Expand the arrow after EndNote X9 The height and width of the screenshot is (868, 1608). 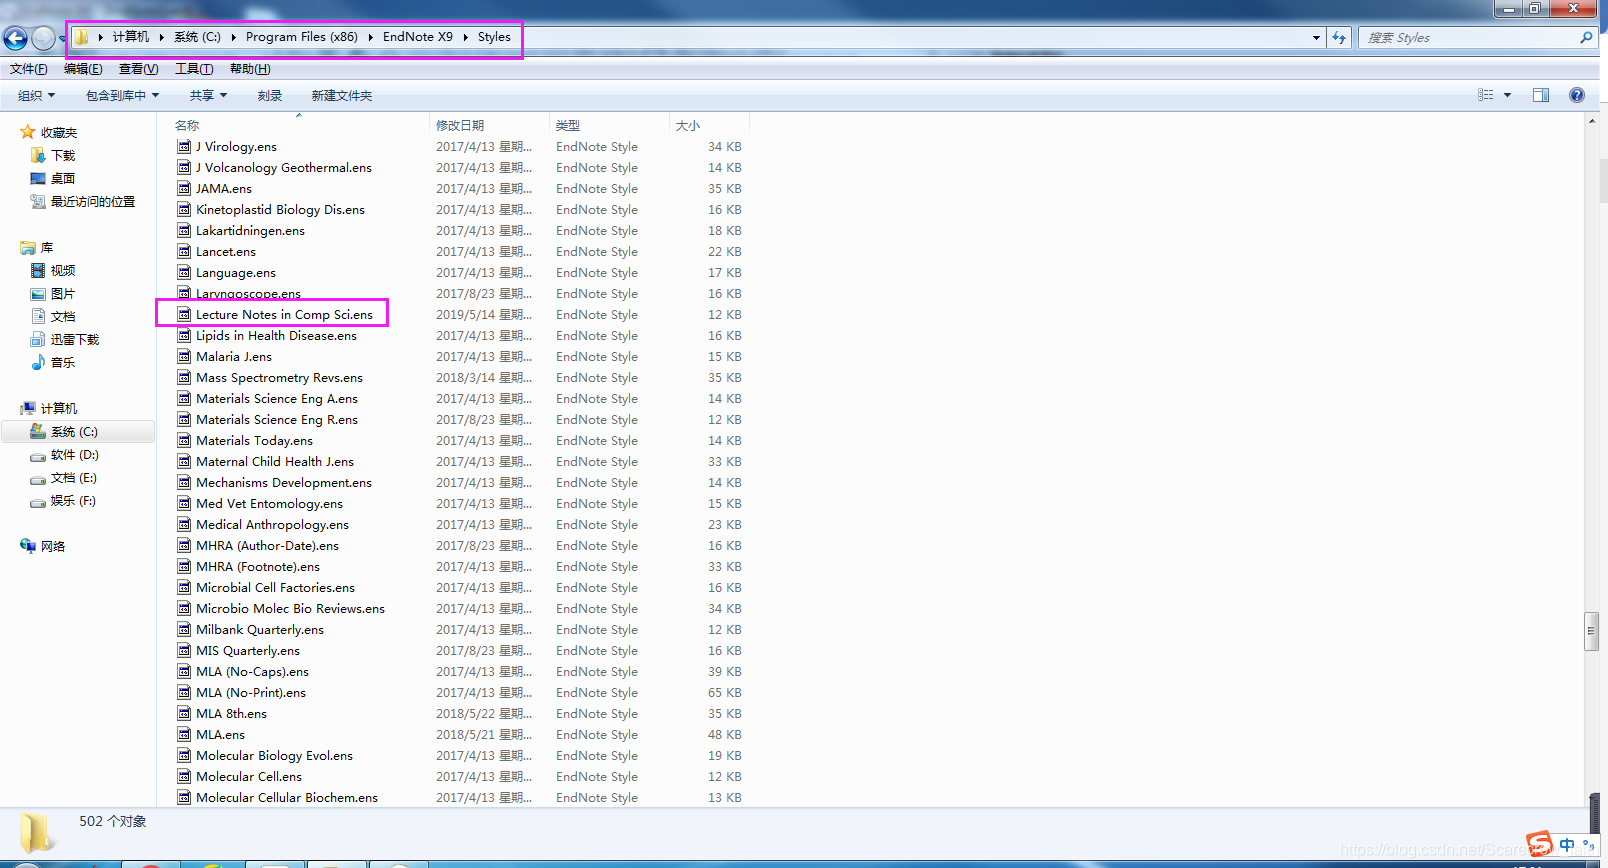(x=465, y=37)
